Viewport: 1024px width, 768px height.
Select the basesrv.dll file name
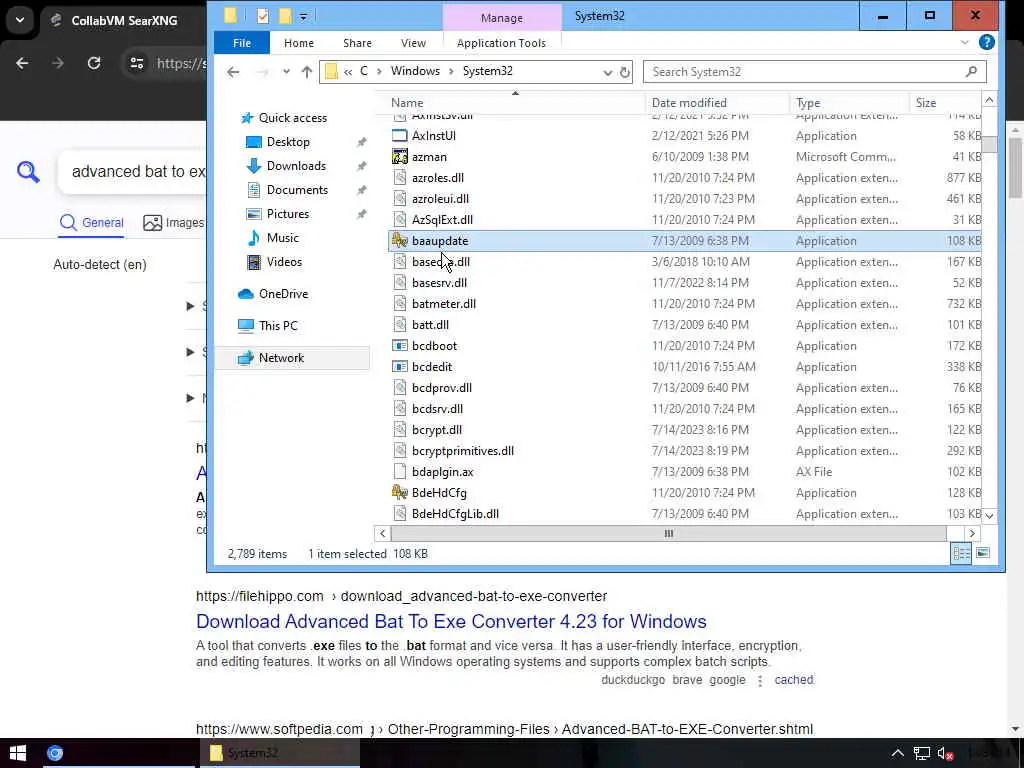(x=439, y=283)
